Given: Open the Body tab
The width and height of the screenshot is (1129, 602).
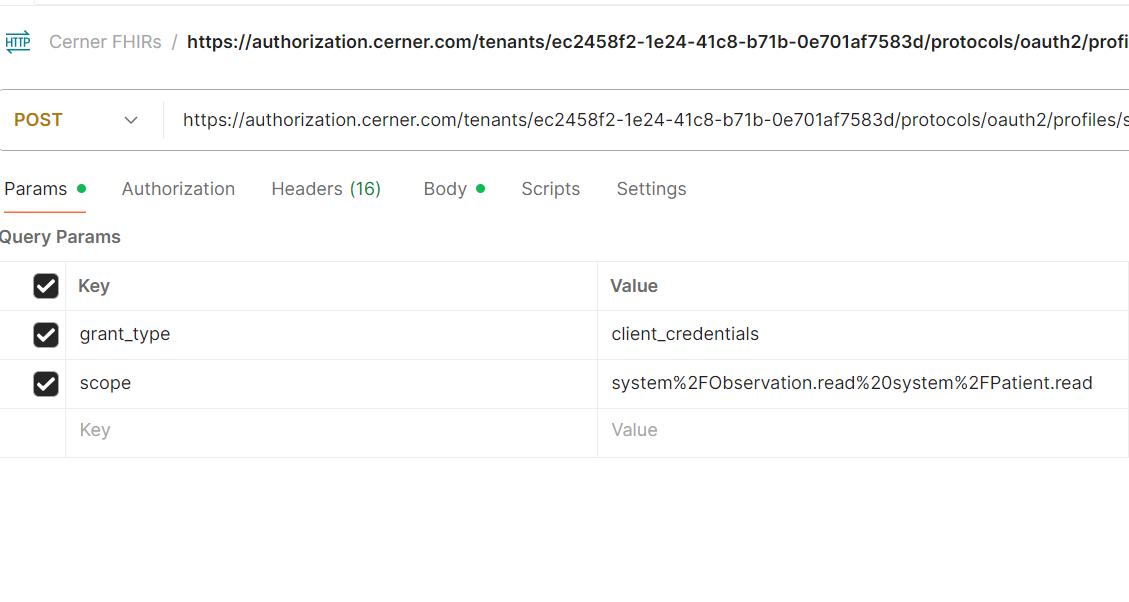Looking at the screenshot, I should tap(454, 189).
